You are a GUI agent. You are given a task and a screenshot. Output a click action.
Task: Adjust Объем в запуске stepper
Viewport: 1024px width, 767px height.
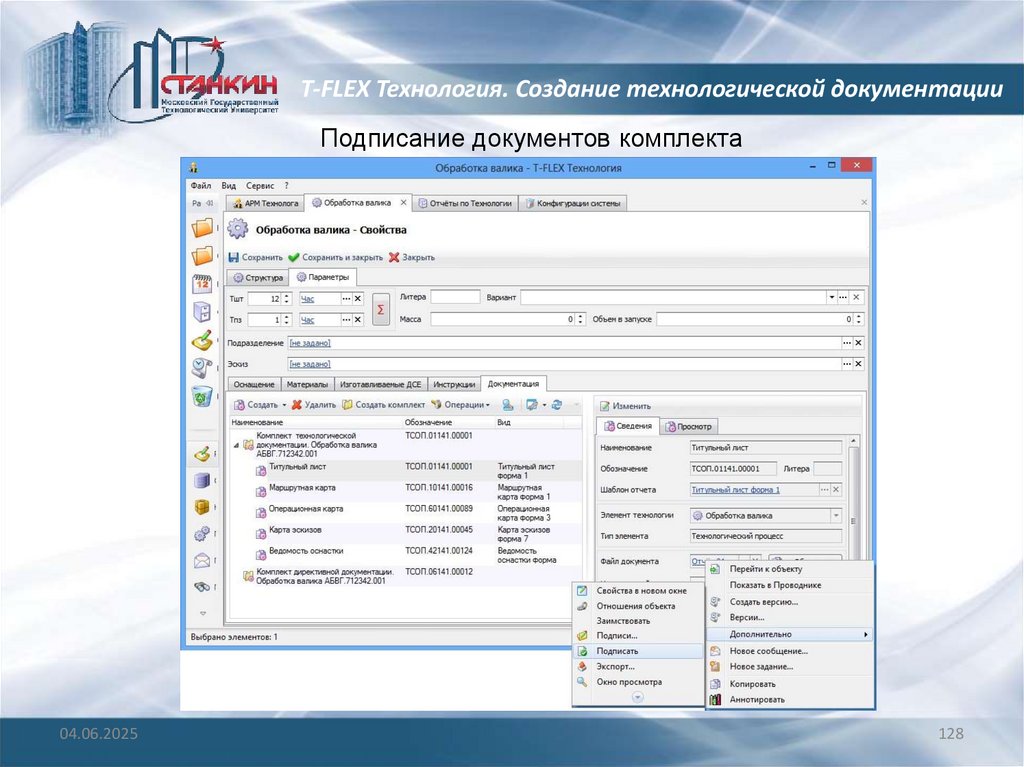(859, 319)
